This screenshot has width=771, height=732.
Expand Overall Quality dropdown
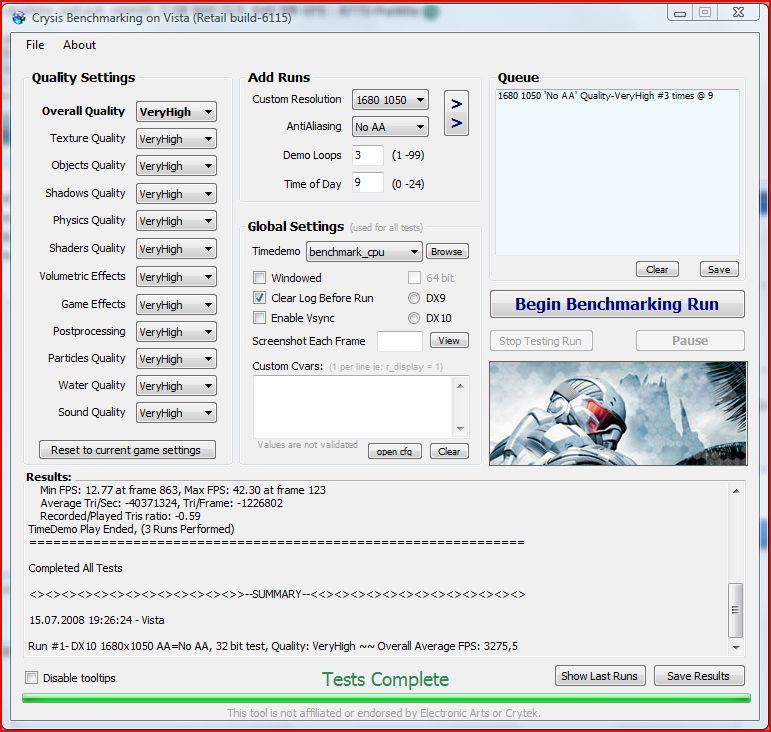(176, 112)
